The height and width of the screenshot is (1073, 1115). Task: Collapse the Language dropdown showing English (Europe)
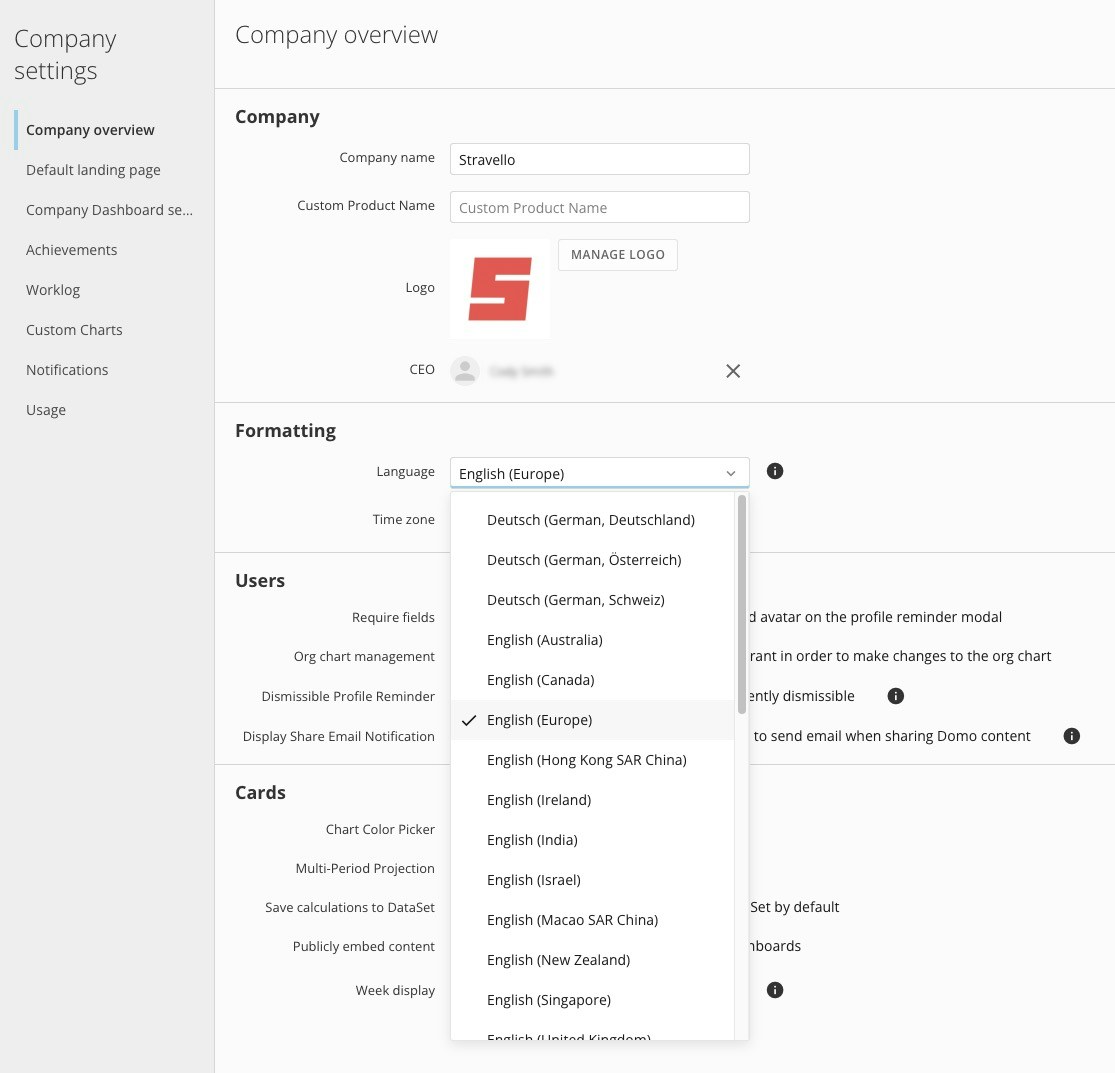coord(599,473)
